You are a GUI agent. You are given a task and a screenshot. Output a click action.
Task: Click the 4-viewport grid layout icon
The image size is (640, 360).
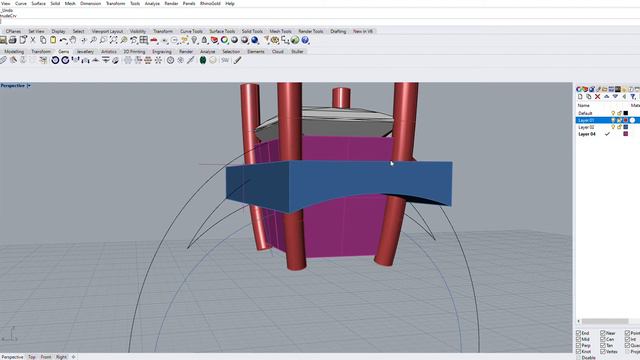tap(144, 40)
